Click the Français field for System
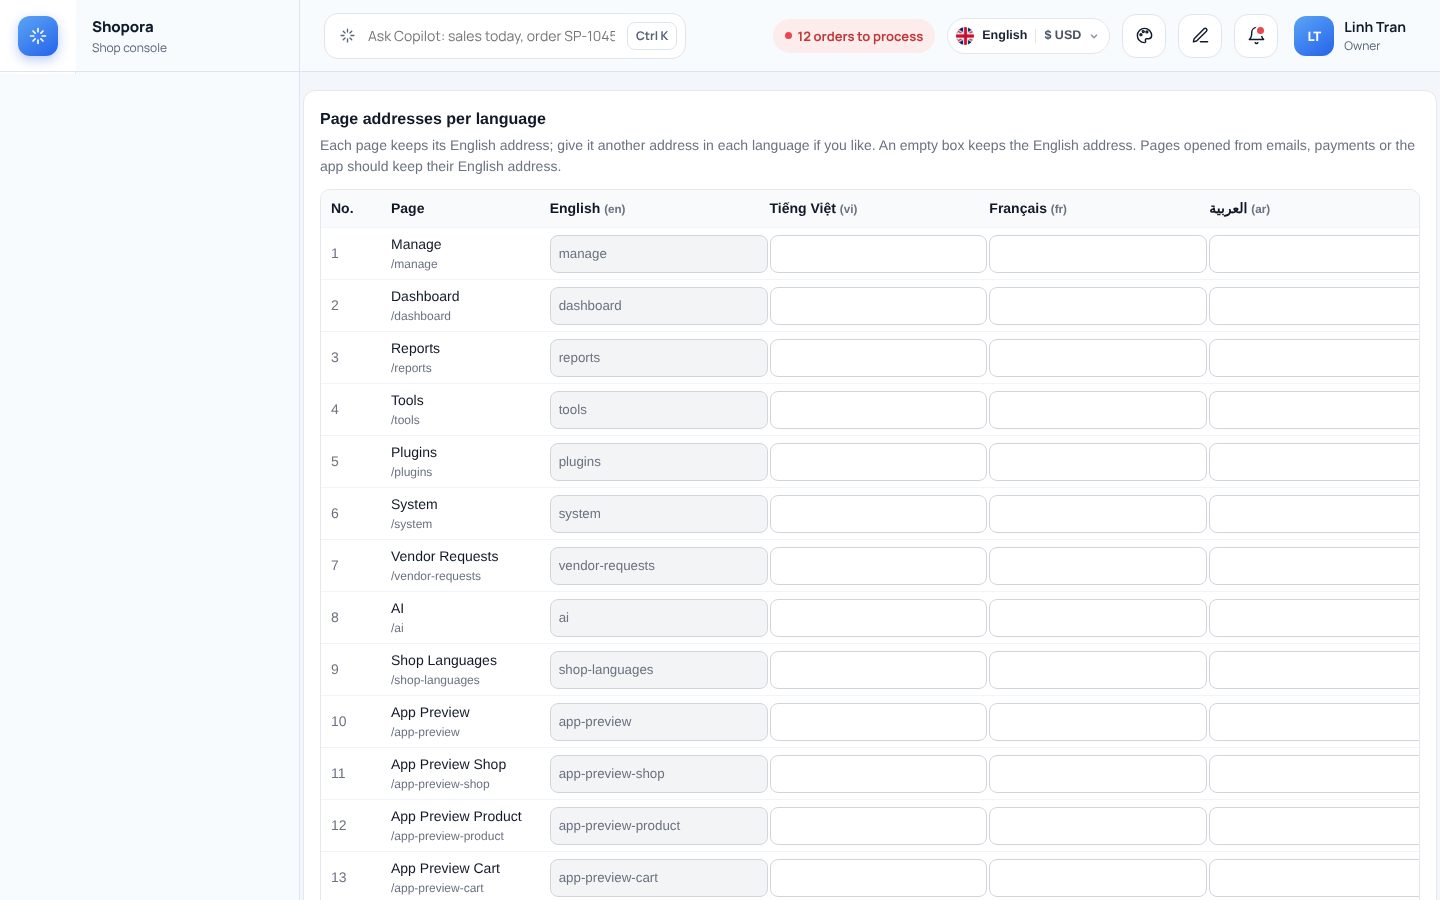Screen dimensions: 1440x900 click(x=1098, y=514)
